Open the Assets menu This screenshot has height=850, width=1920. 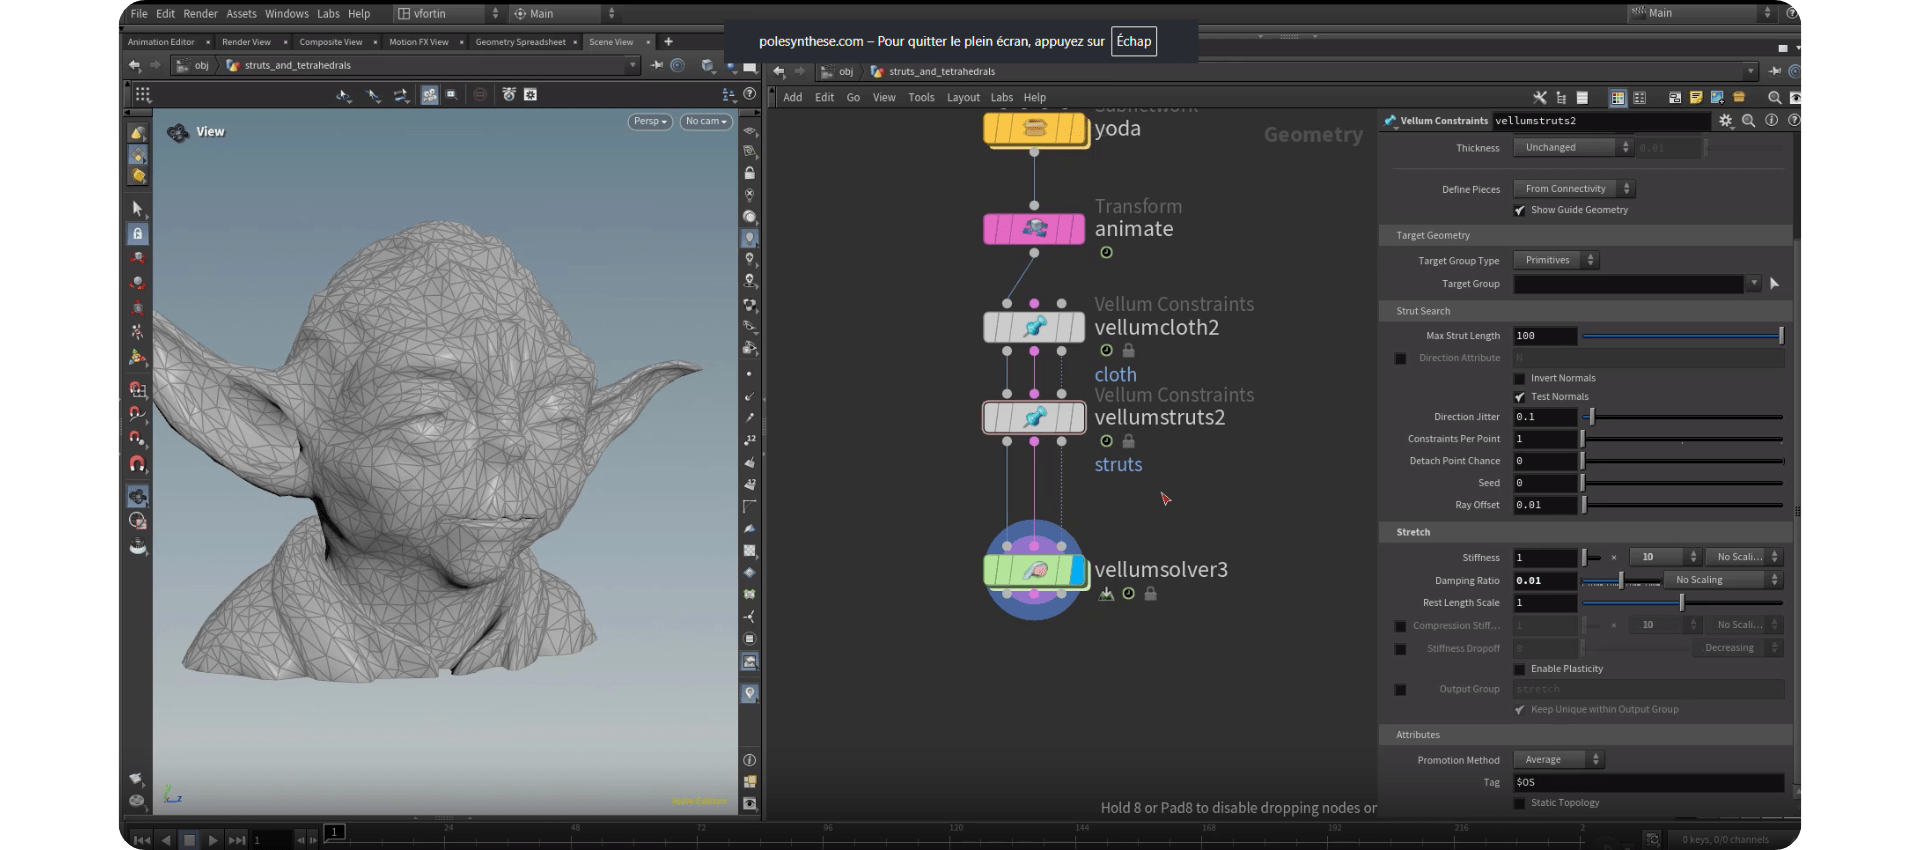pos(241,14)
